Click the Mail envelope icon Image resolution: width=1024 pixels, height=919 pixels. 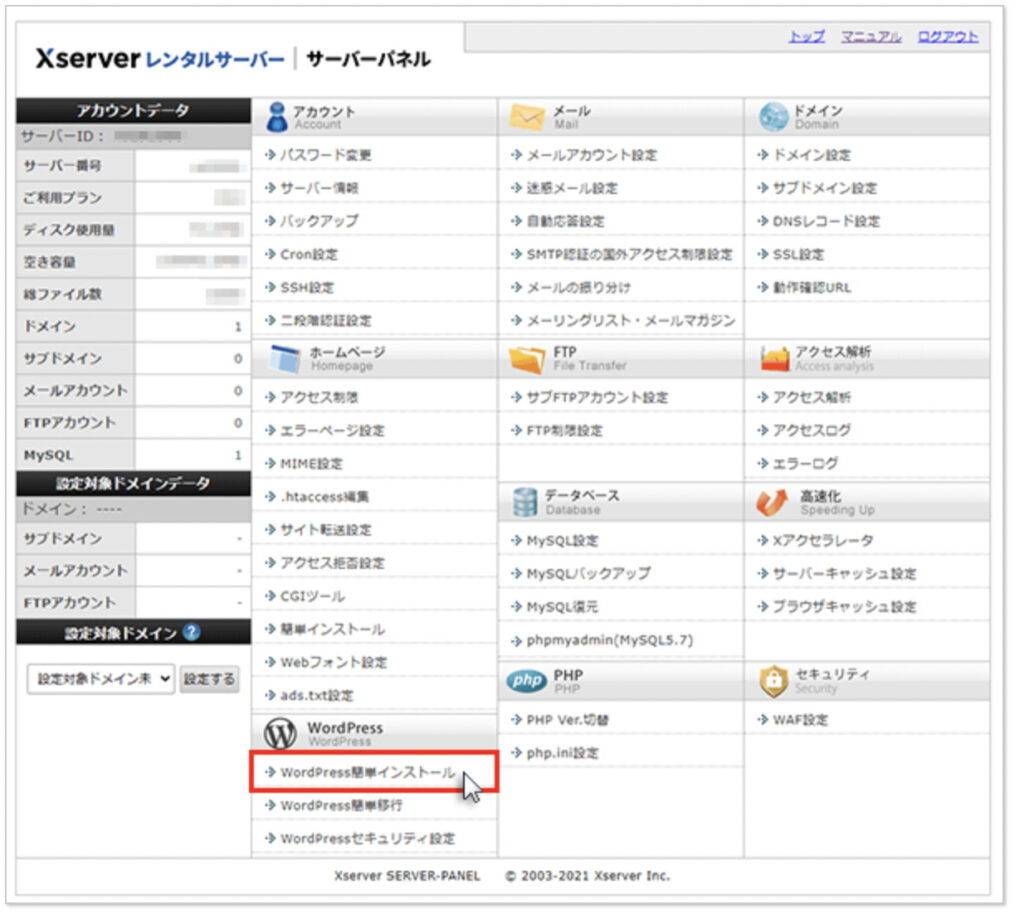[x=527, y=117]
